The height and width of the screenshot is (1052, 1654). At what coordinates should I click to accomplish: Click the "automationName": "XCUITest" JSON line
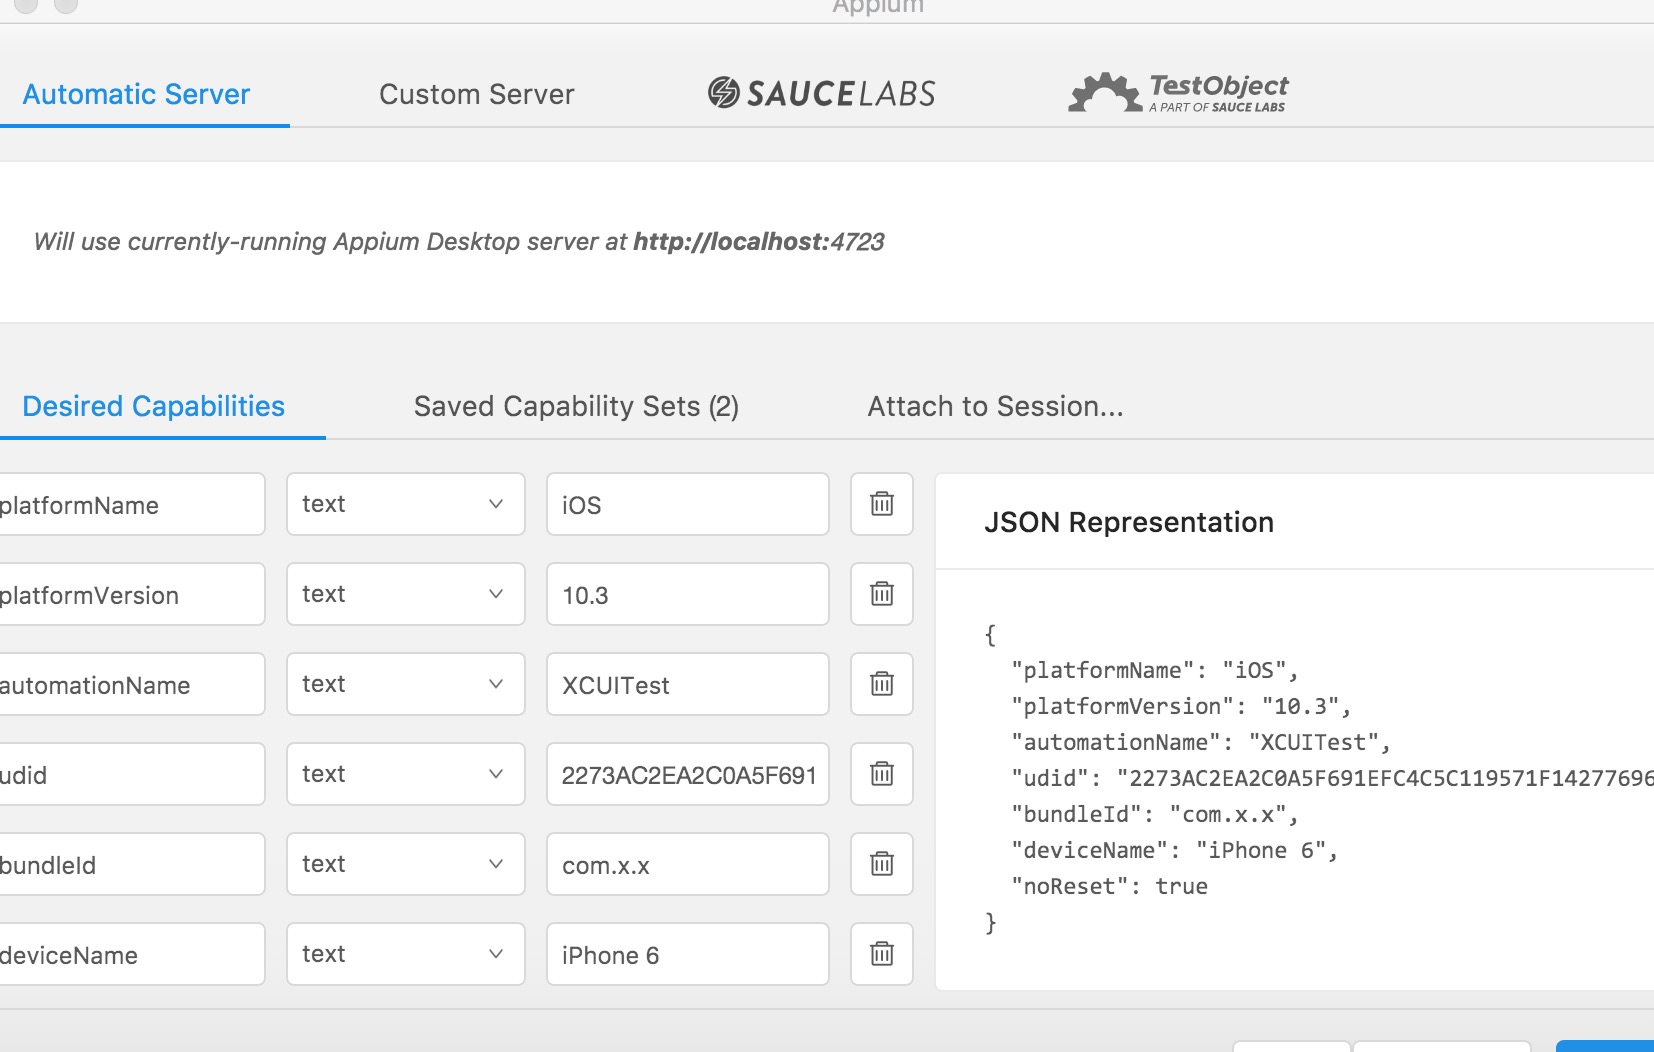(x=1201, y=742)
